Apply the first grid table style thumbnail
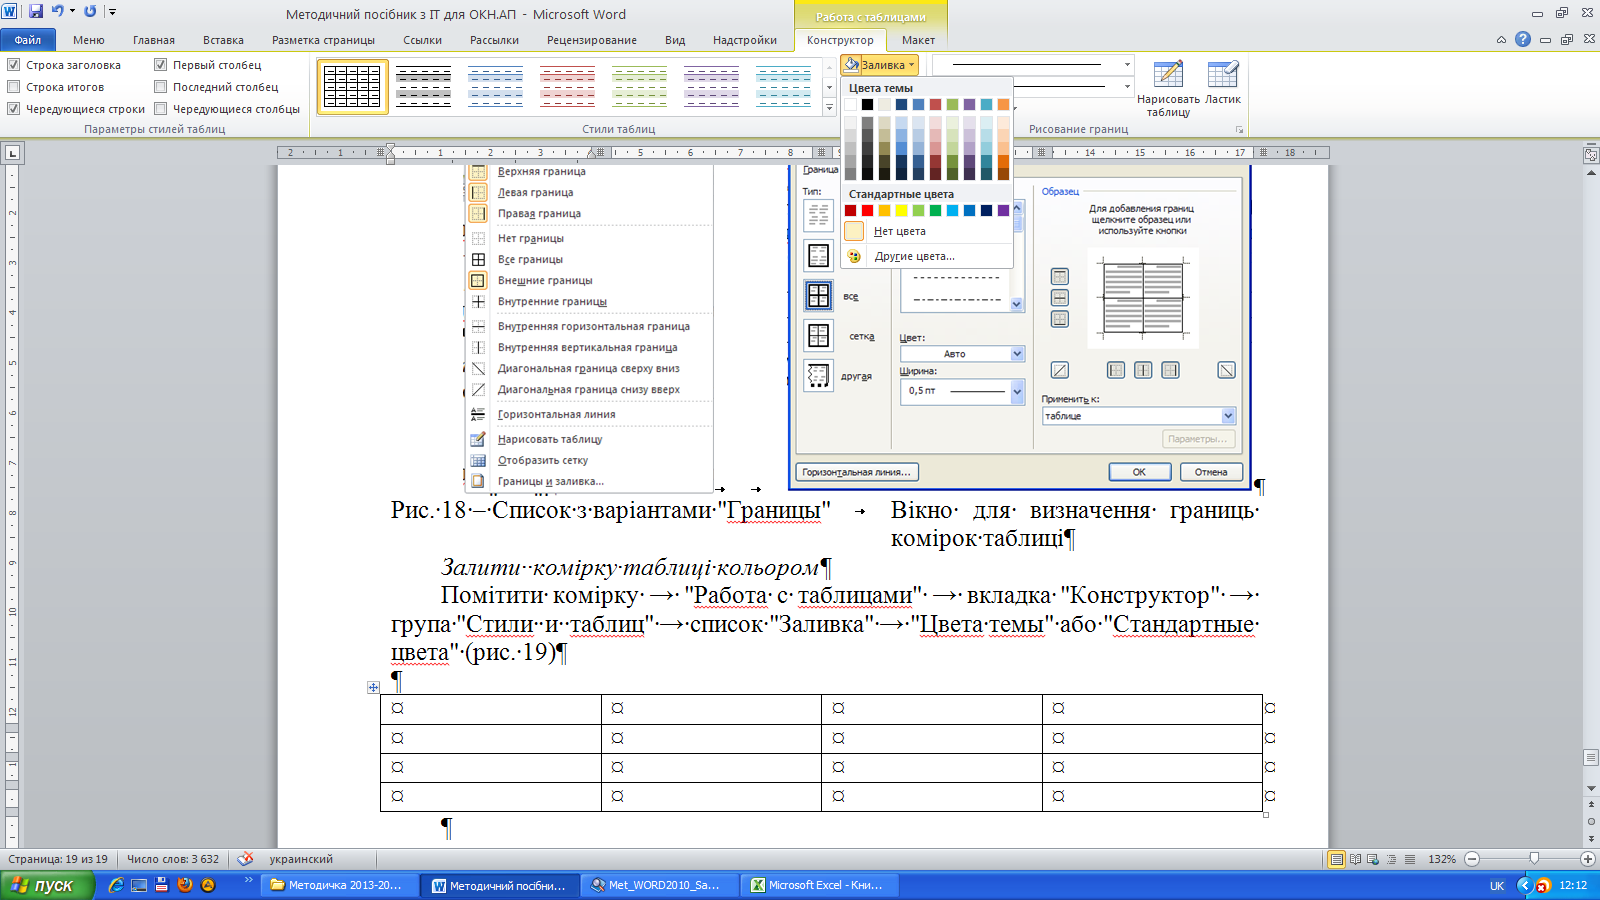The height and width of the screenshot is (900, 1600). [352, 87]
